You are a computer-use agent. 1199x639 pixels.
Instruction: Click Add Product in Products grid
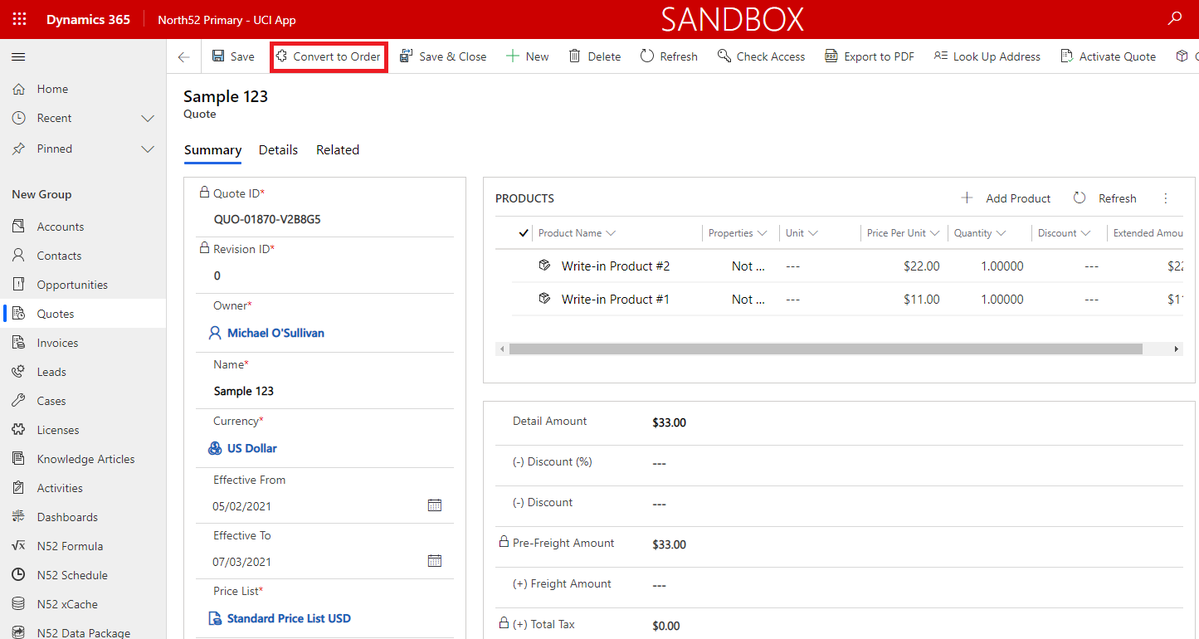point(1006,198)
